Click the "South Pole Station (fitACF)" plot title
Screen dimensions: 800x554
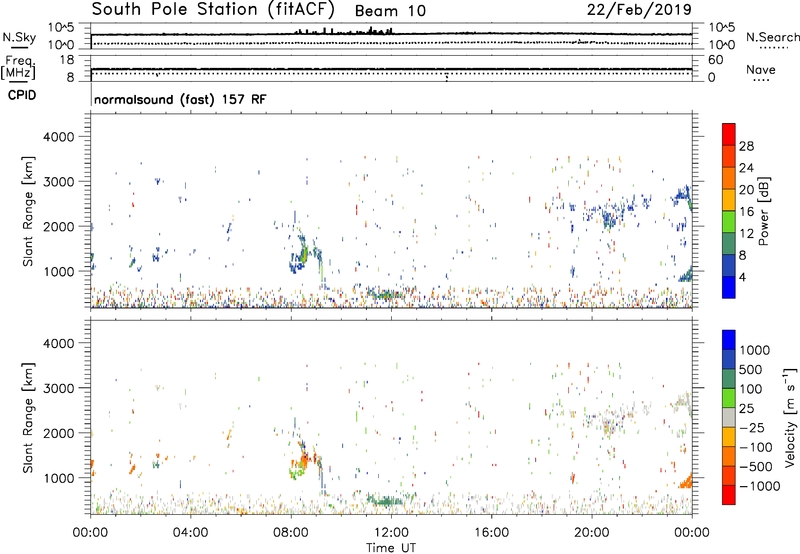click(x=213, y=10)
